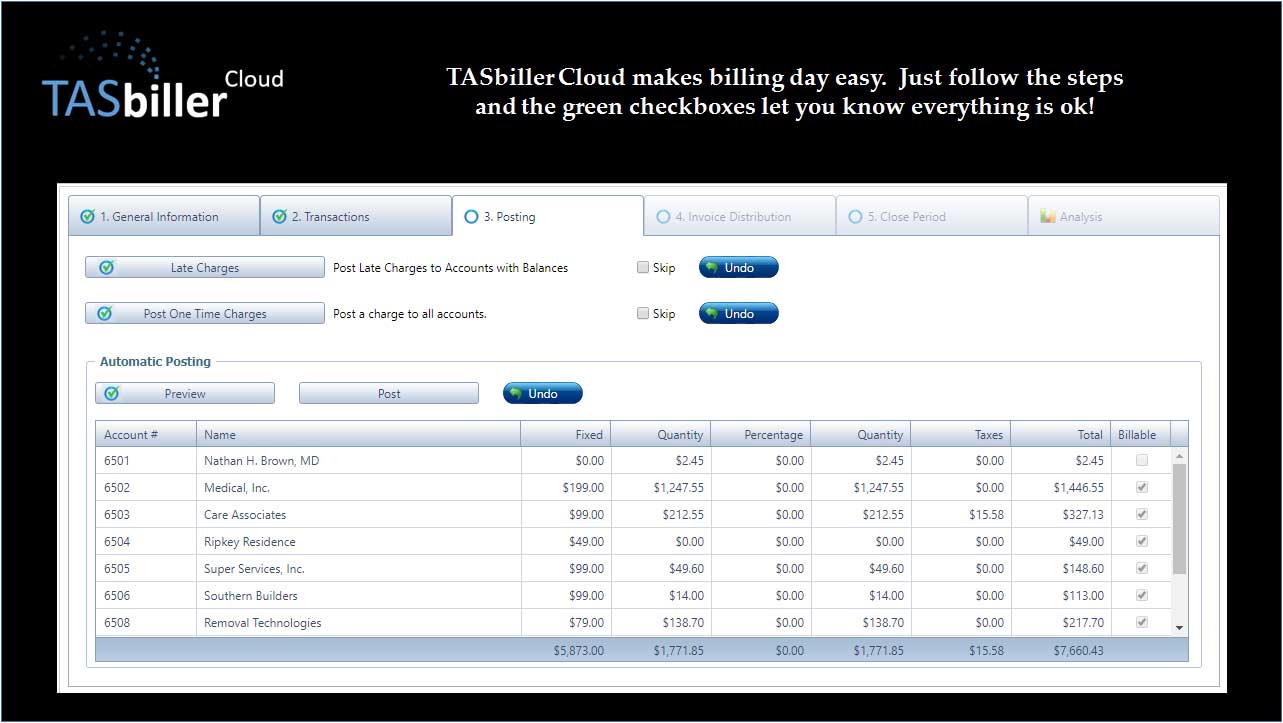Viewport: 1283px width, 723px height.
Task: Click the circle status icon on Invoice Distribution tab
Action: tap(663, 216)
